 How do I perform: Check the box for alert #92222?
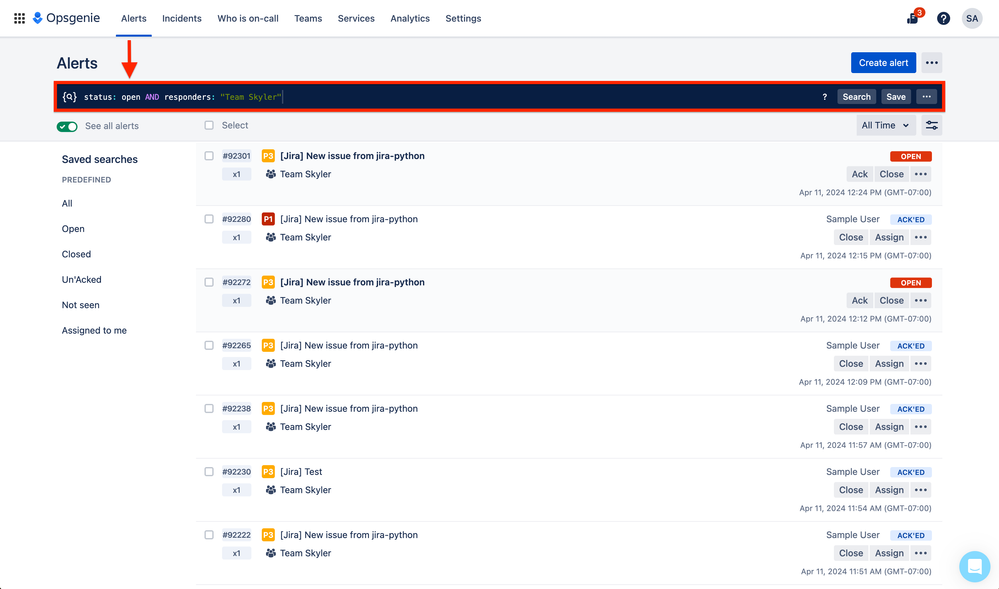pyautogui.click(x=209, y=535)
